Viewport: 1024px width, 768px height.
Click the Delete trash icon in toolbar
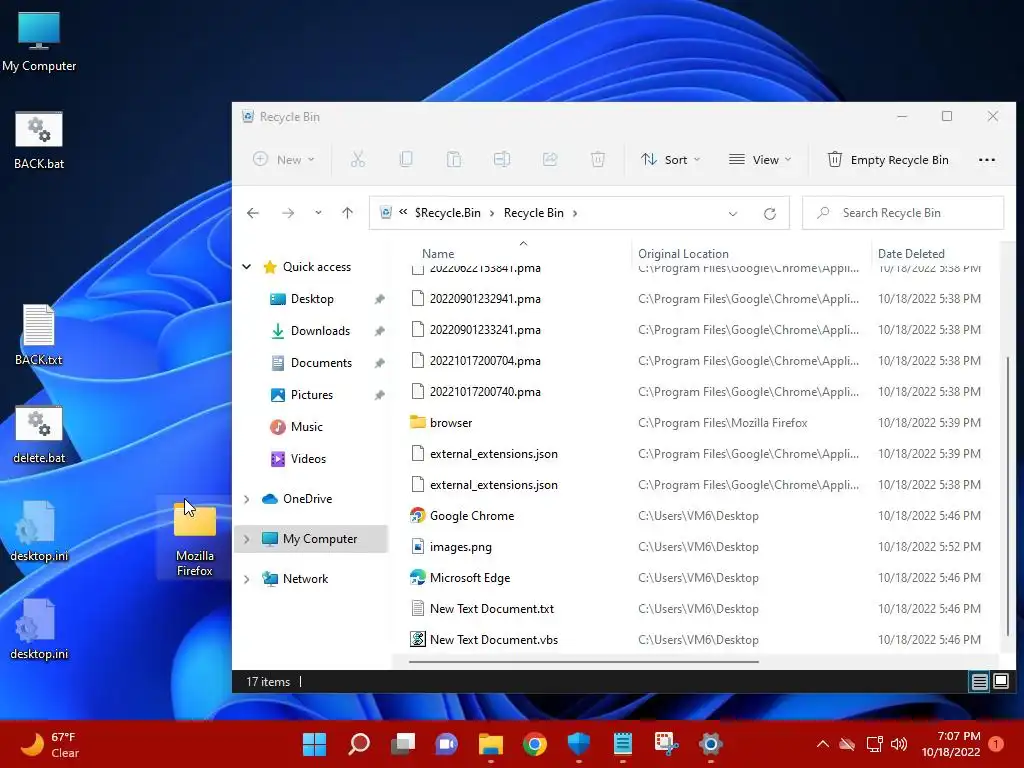pyautogui.click(x=598, y=159)
